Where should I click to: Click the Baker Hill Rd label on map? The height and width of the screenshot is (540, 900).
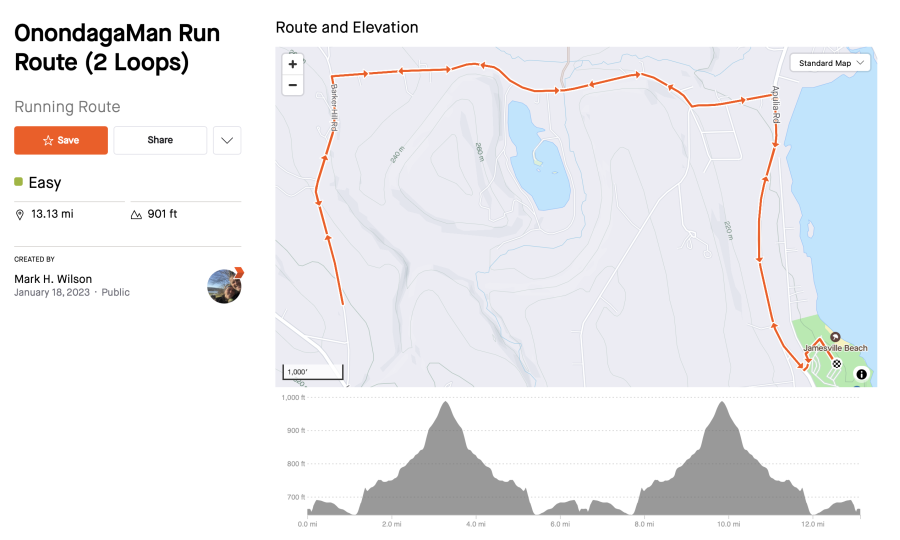[x=333, y=106]
